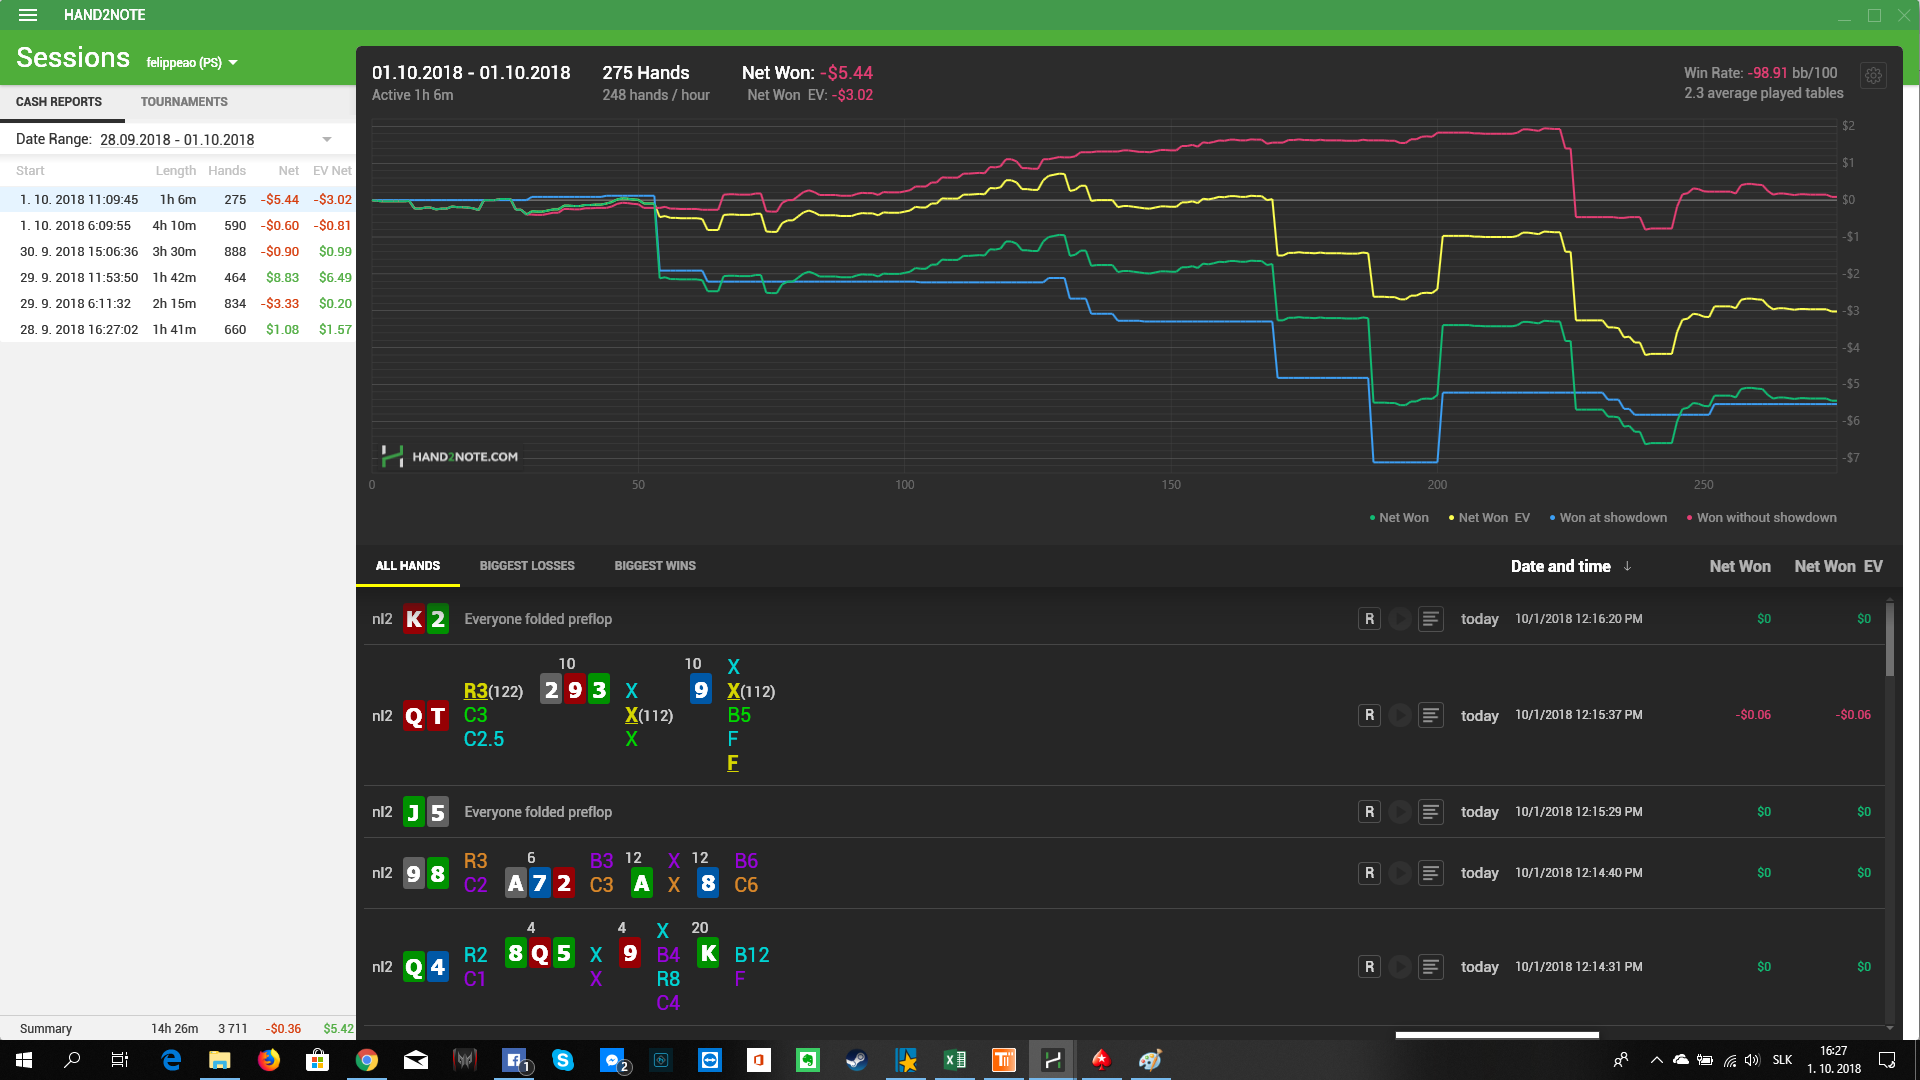Launch Microsoft Edge from the taskbar

point(171,1060)
